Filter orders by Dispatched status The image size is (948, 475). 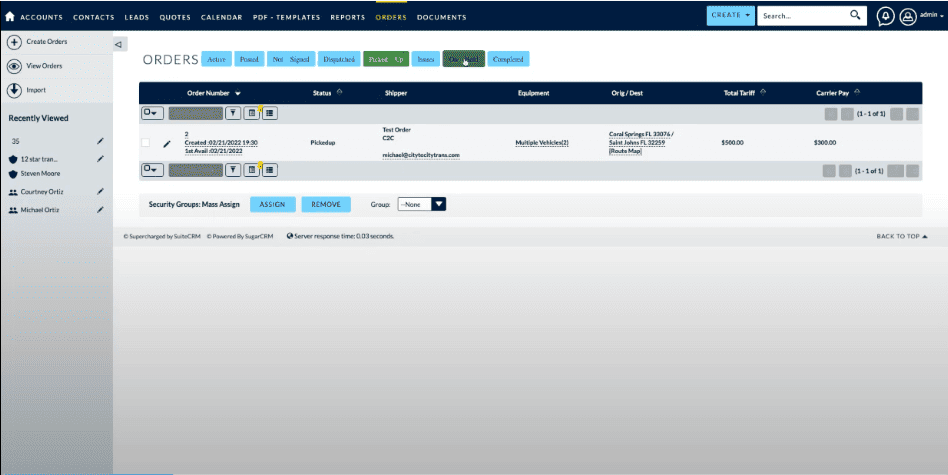click(x=339, y=59)
